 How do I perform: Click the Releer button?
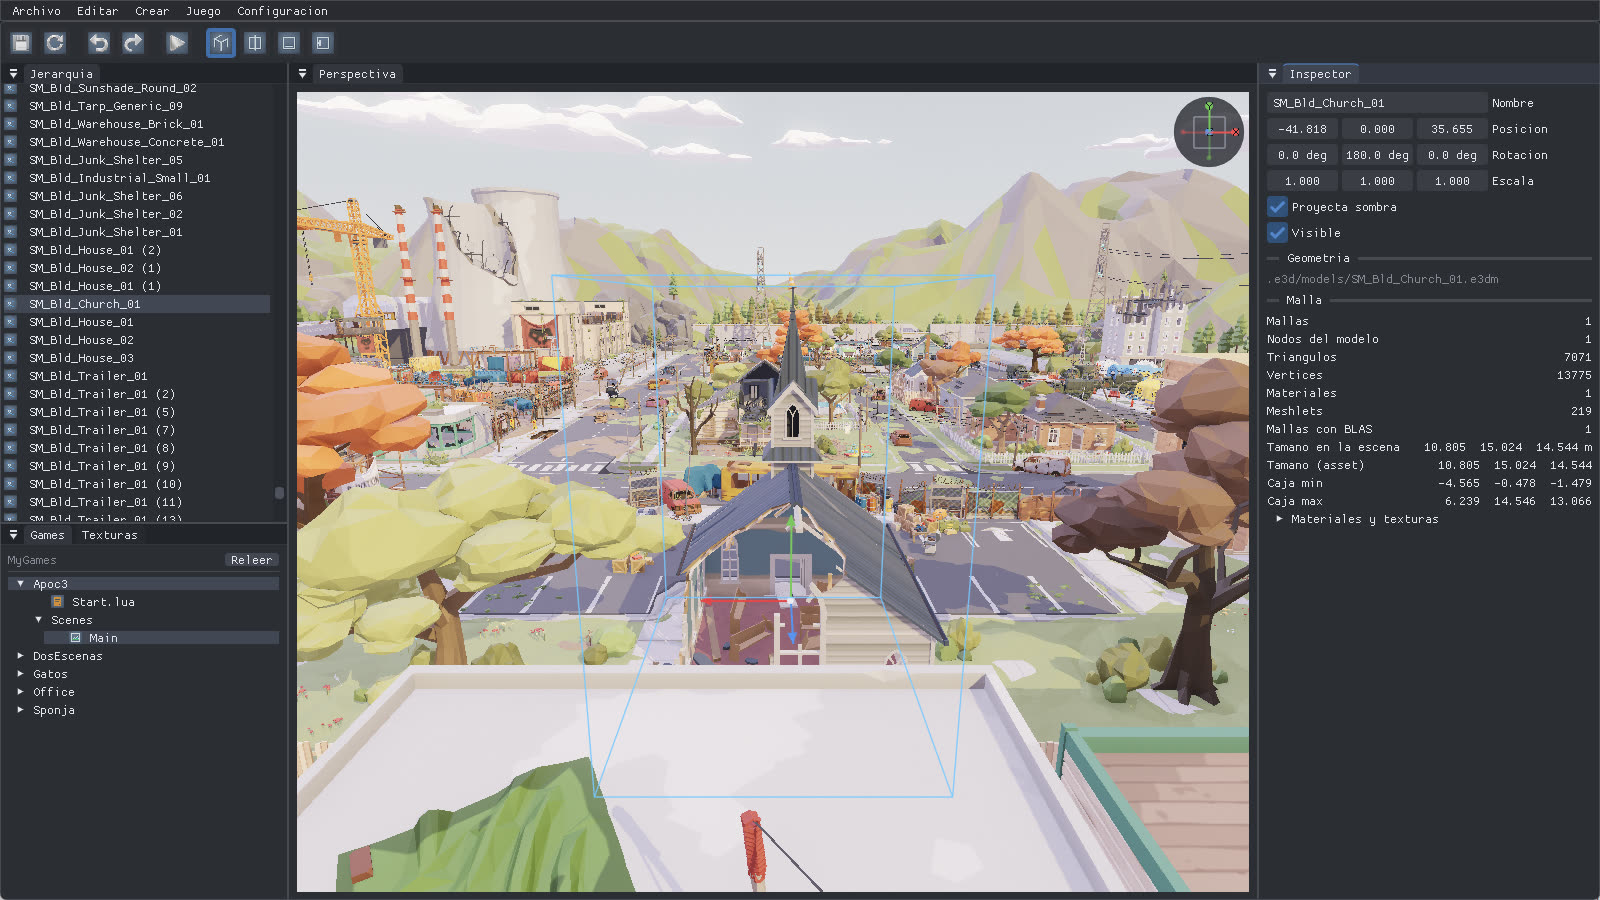point(251,560)
